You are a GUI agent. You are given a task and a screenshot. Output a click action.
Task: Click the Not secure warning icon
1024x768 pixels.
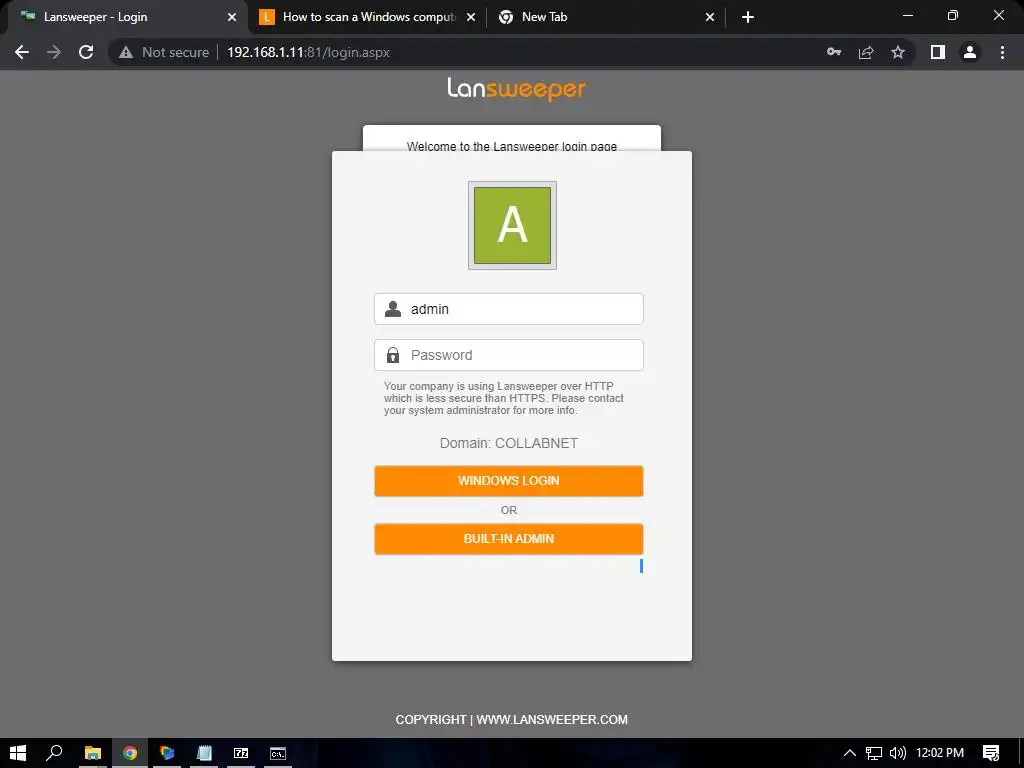point(126,52)
